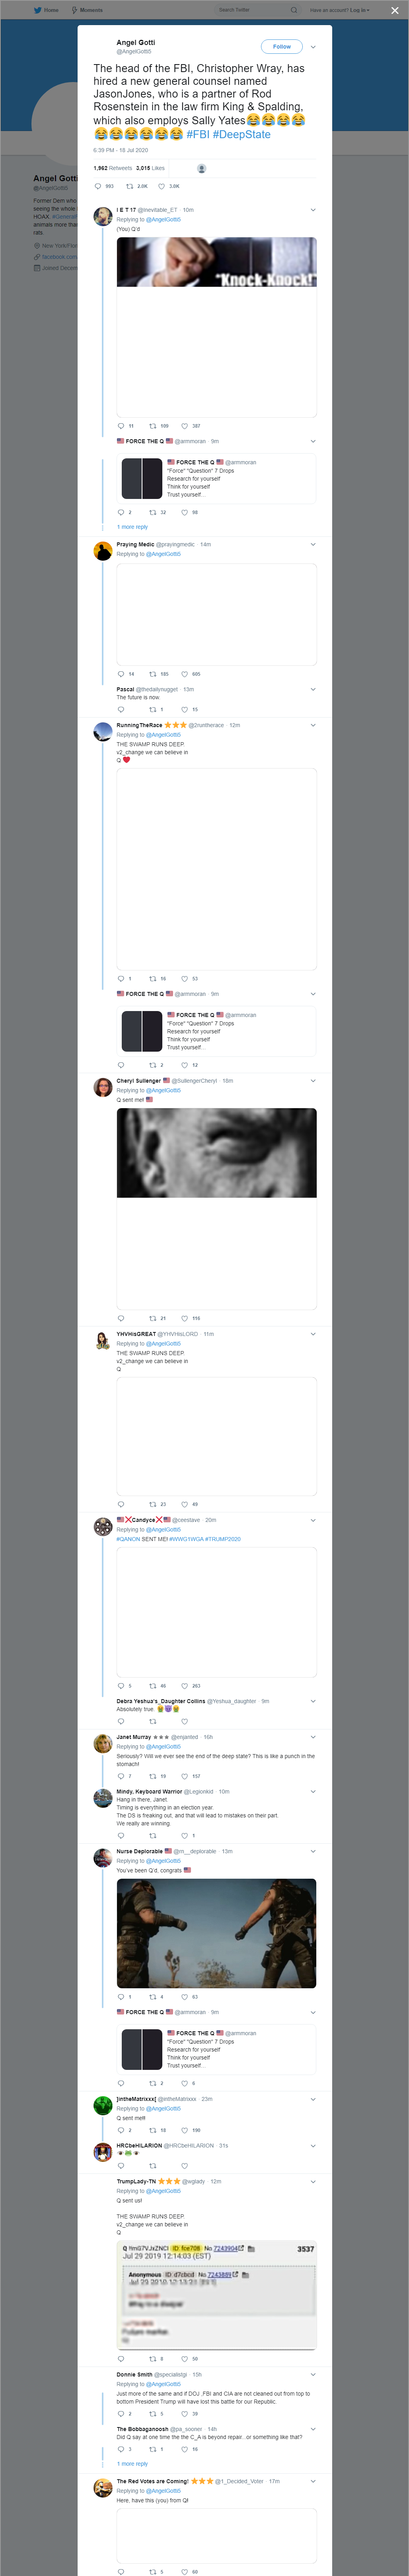
Task: Open the Knock-Knock image in I E T 17's reply
Action: (x=217, y=262)
